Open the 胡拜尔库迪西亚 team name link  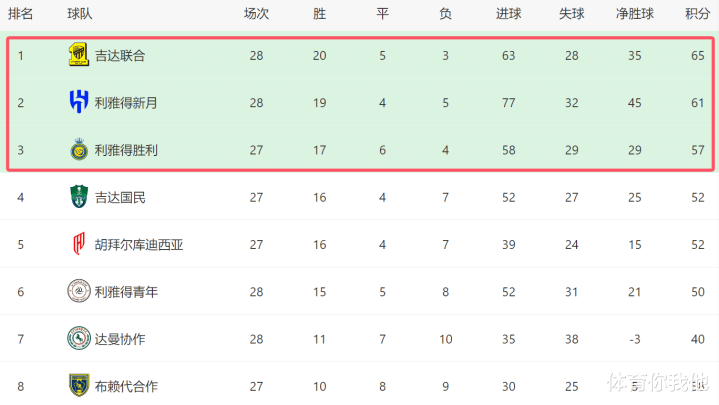(x=139, y=245)
